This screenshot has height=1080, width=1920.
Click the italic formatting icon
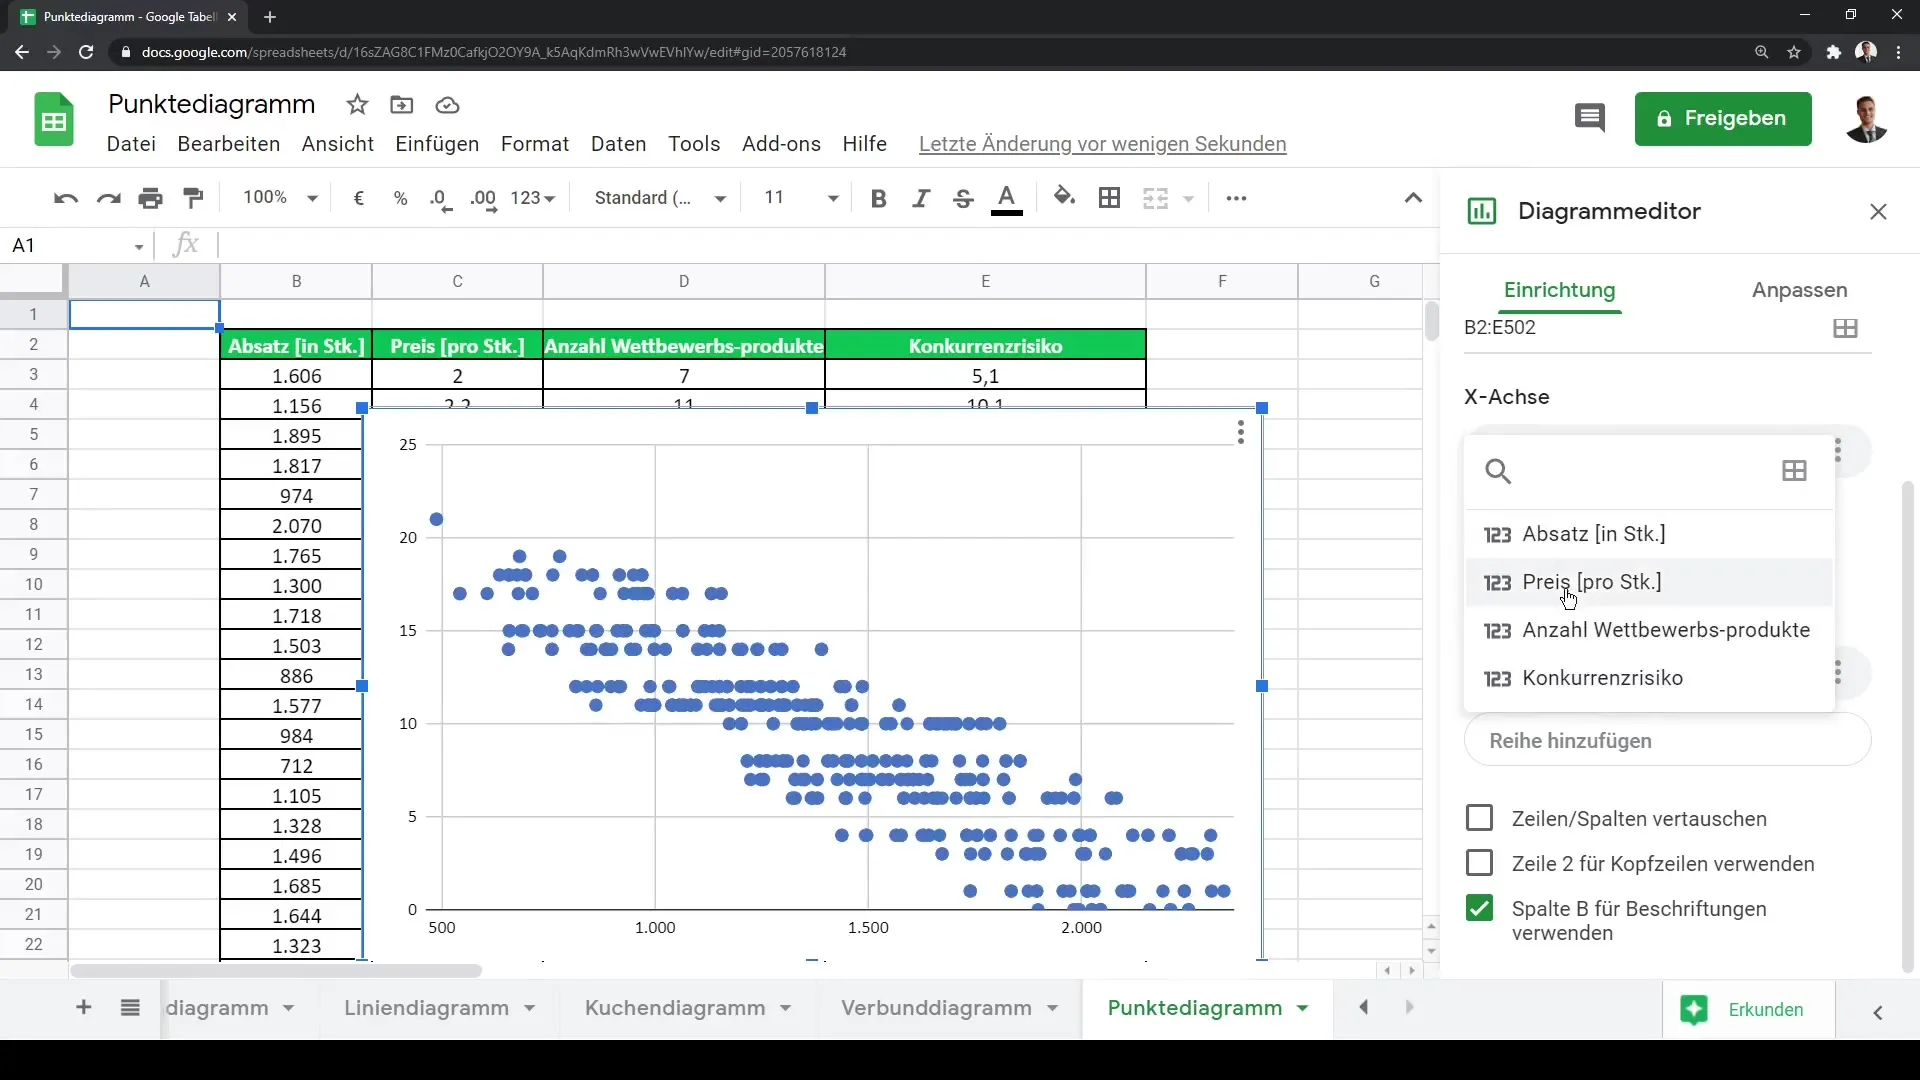(920, 198)
